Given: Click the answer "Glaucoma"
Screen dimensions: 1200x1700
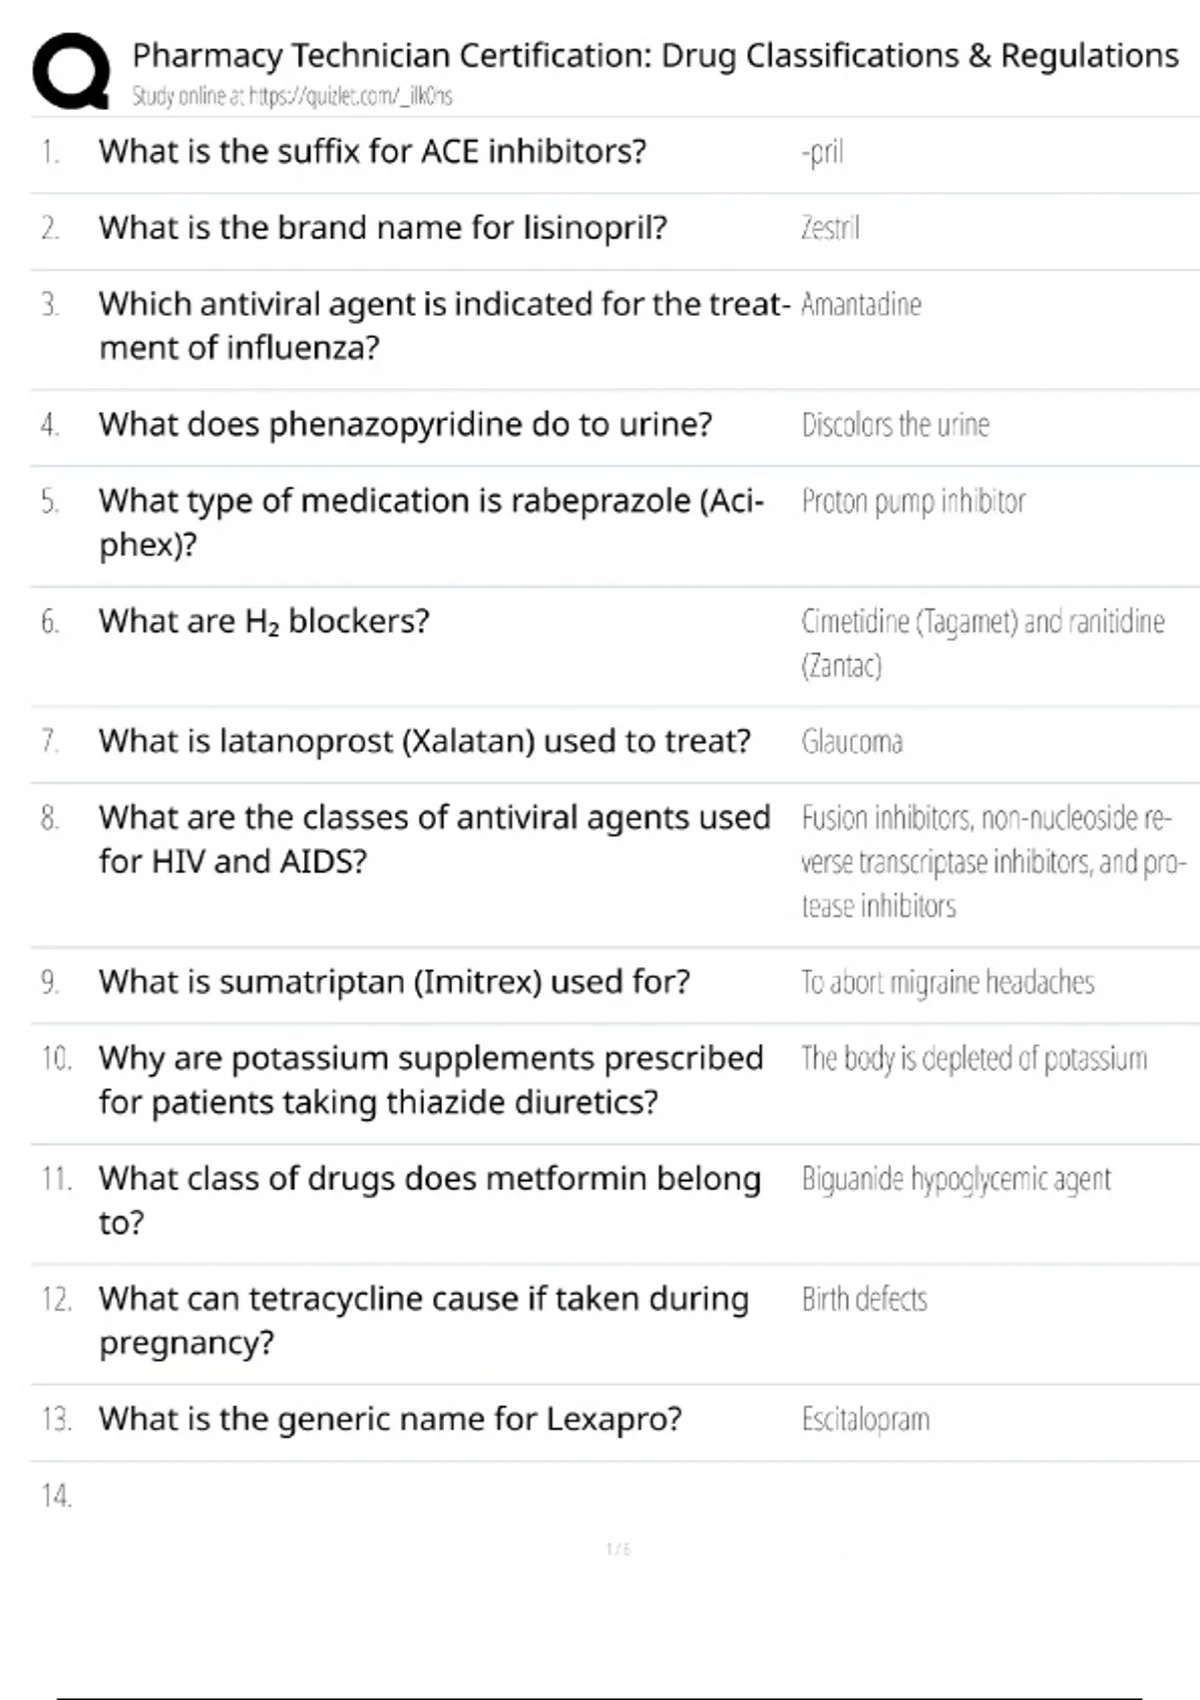Looking at the screenshot, I should pos(852,742).
